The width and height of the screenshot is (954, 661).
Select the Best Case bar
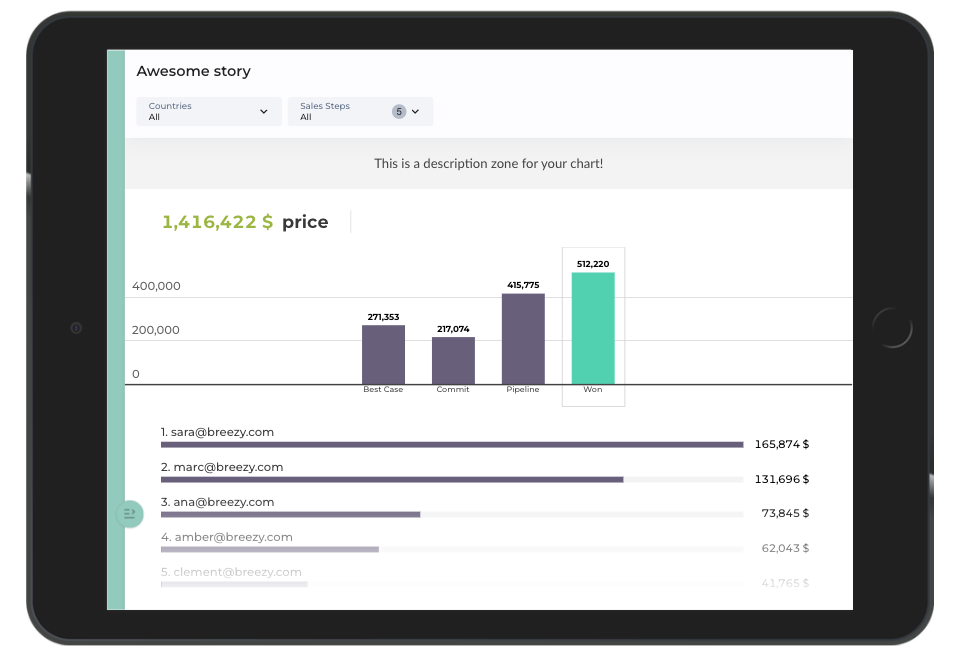[383, 354]
